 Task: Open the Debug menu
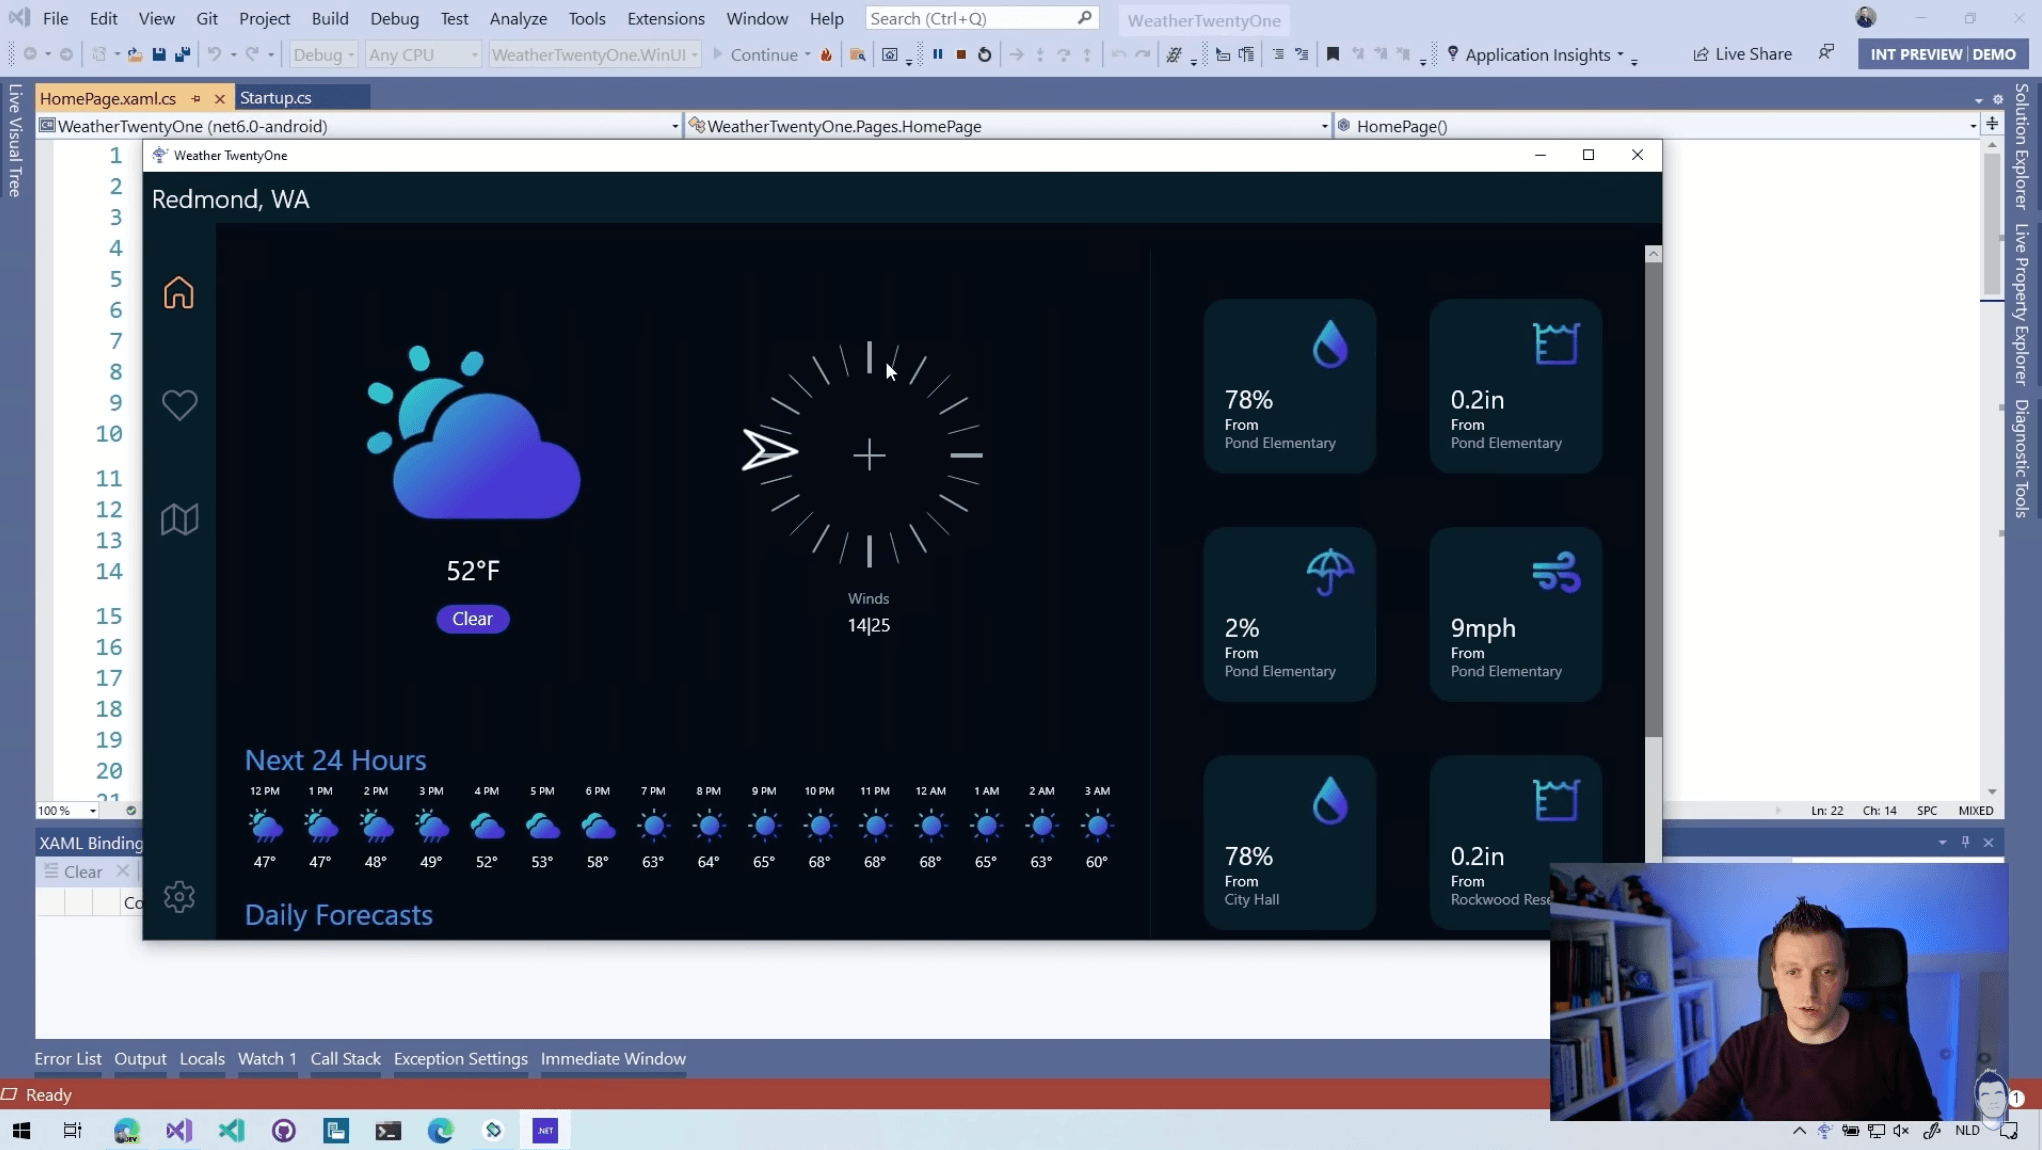click(394, 18)
